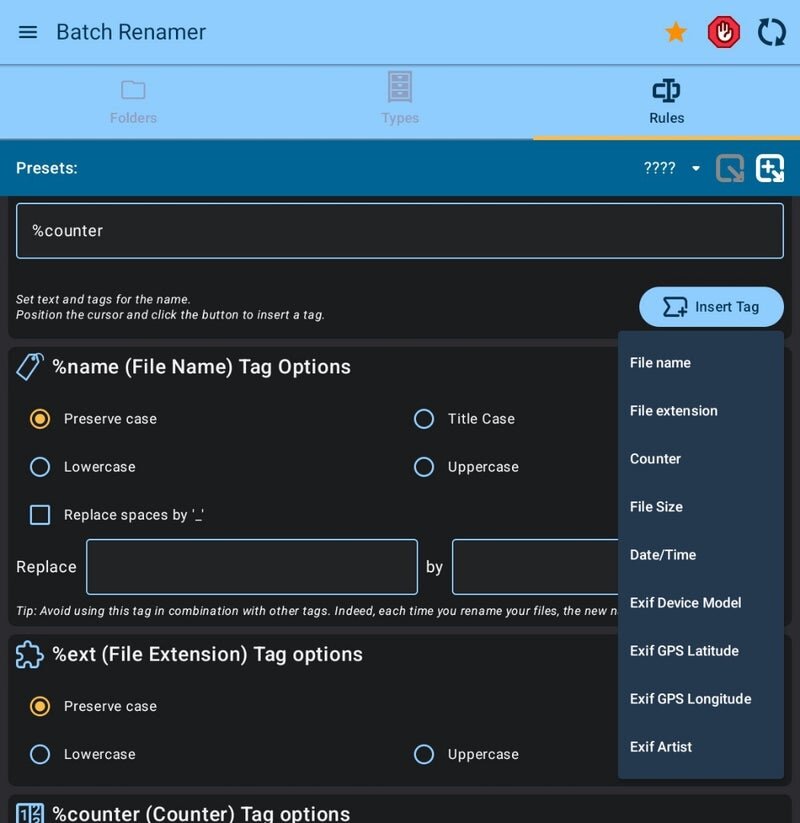Click the %ext (File Extension) Tag options heading
Viewport: 800px width, 823px height.
tap(207, 655)
